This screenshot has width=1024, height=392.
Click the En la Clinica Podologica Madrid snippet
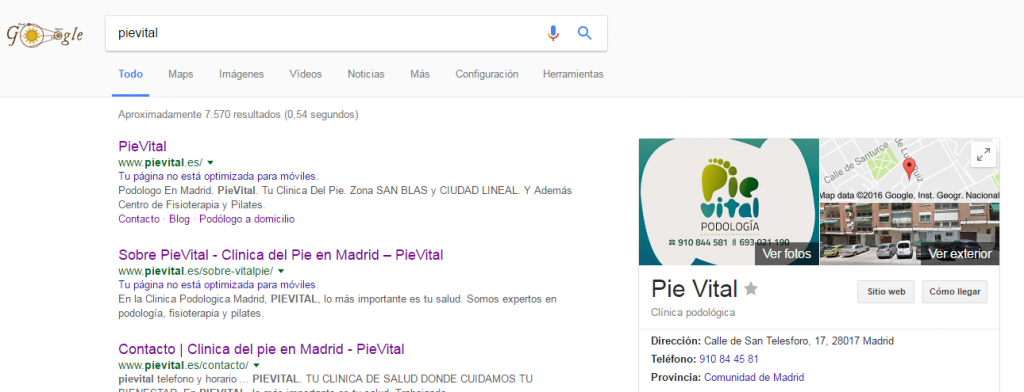coord(337,306)
